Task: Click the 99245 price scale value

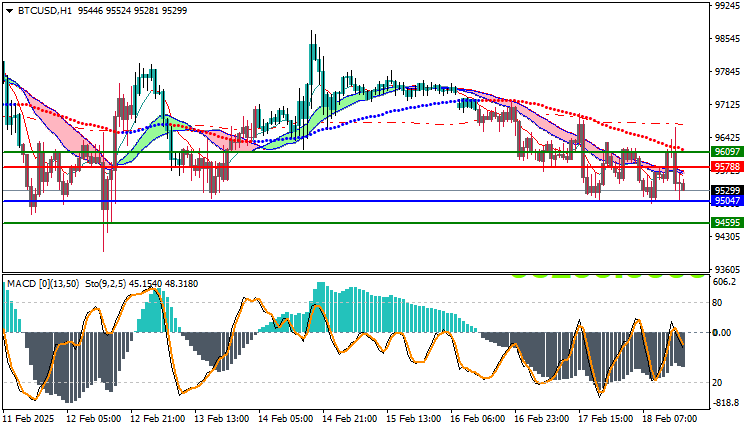Action: [x=727, y=6]
